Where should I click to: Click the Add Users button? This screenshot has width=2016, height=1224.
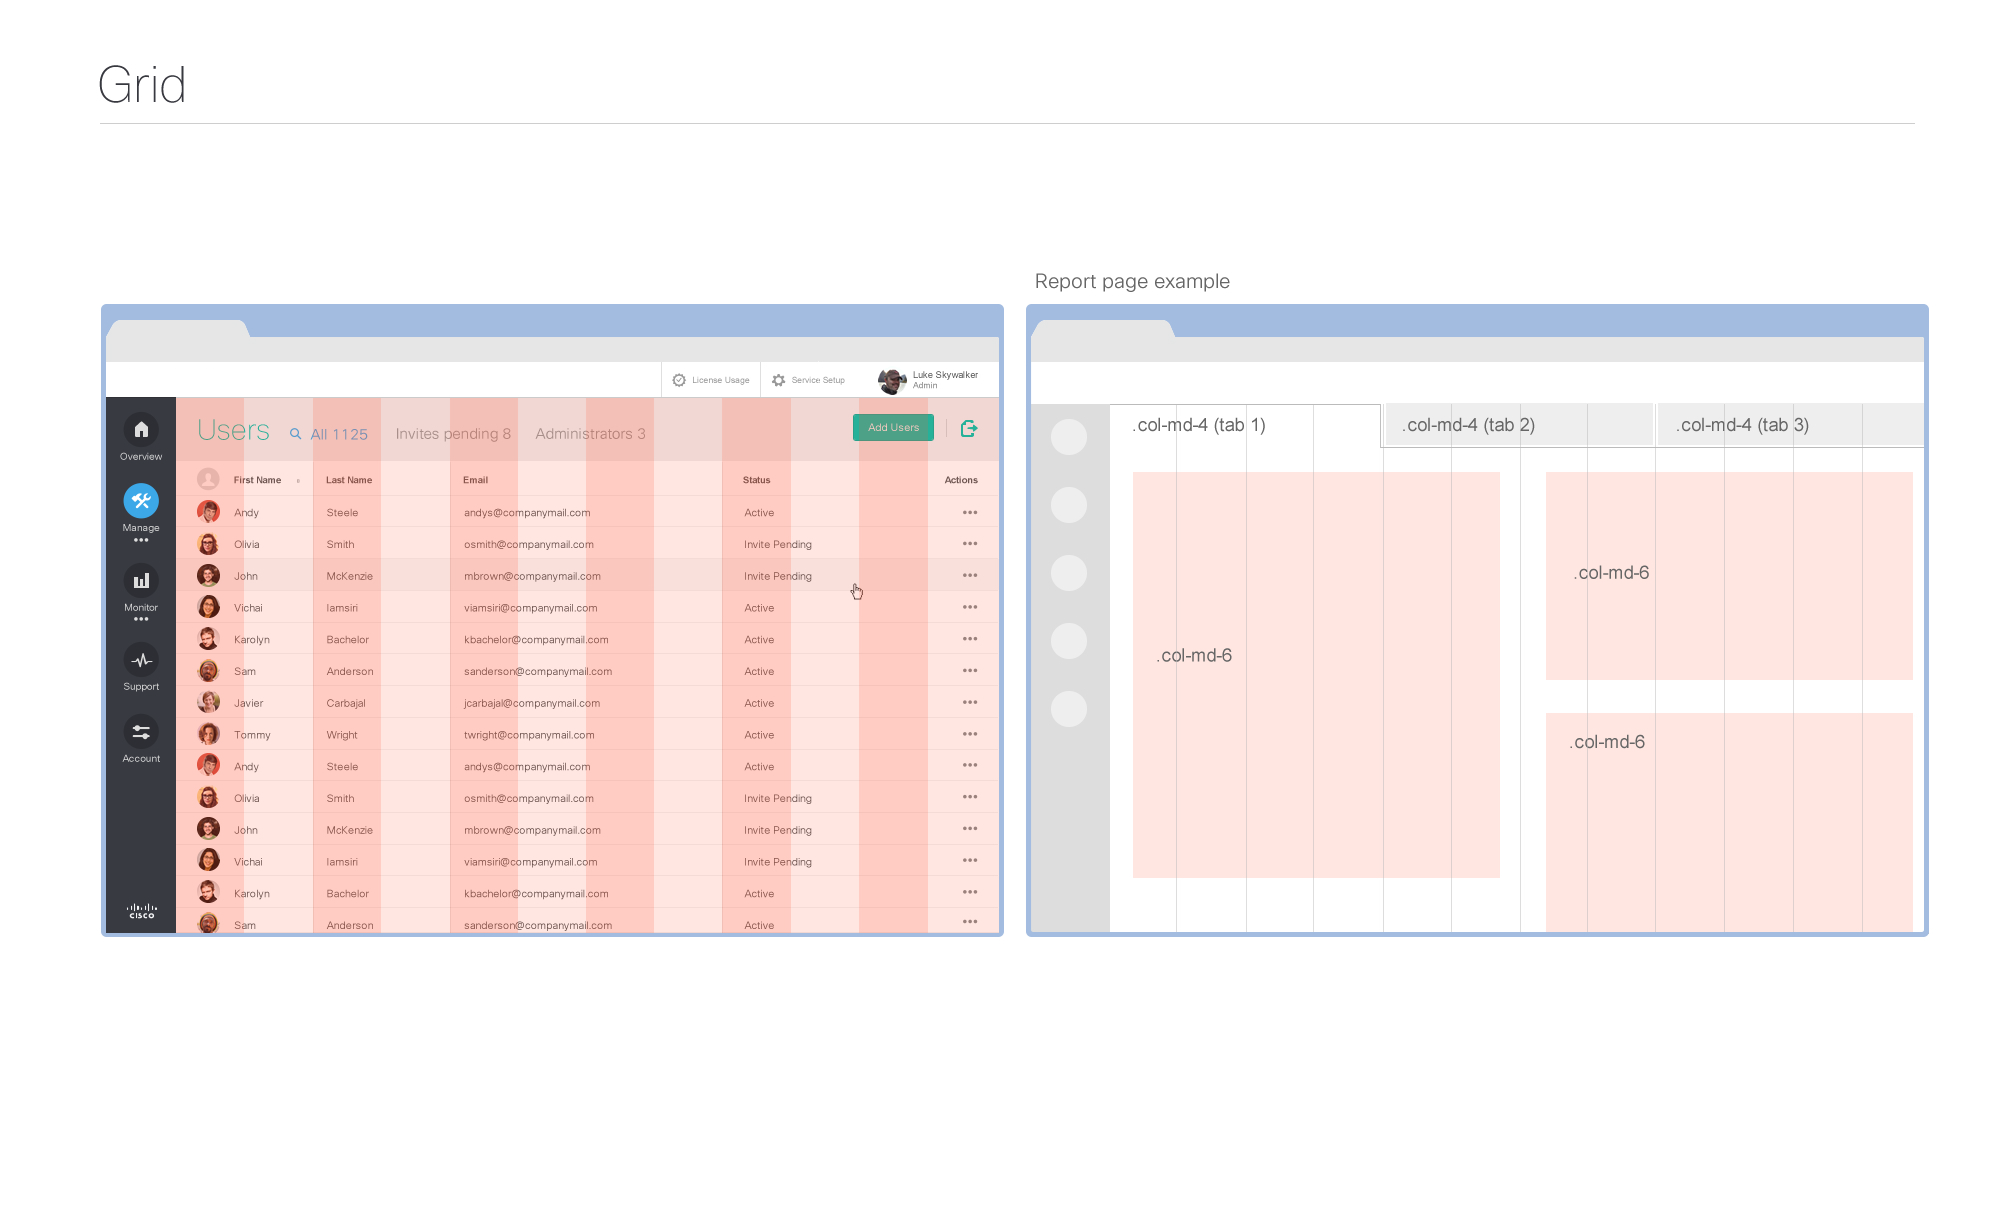(893, 427)
